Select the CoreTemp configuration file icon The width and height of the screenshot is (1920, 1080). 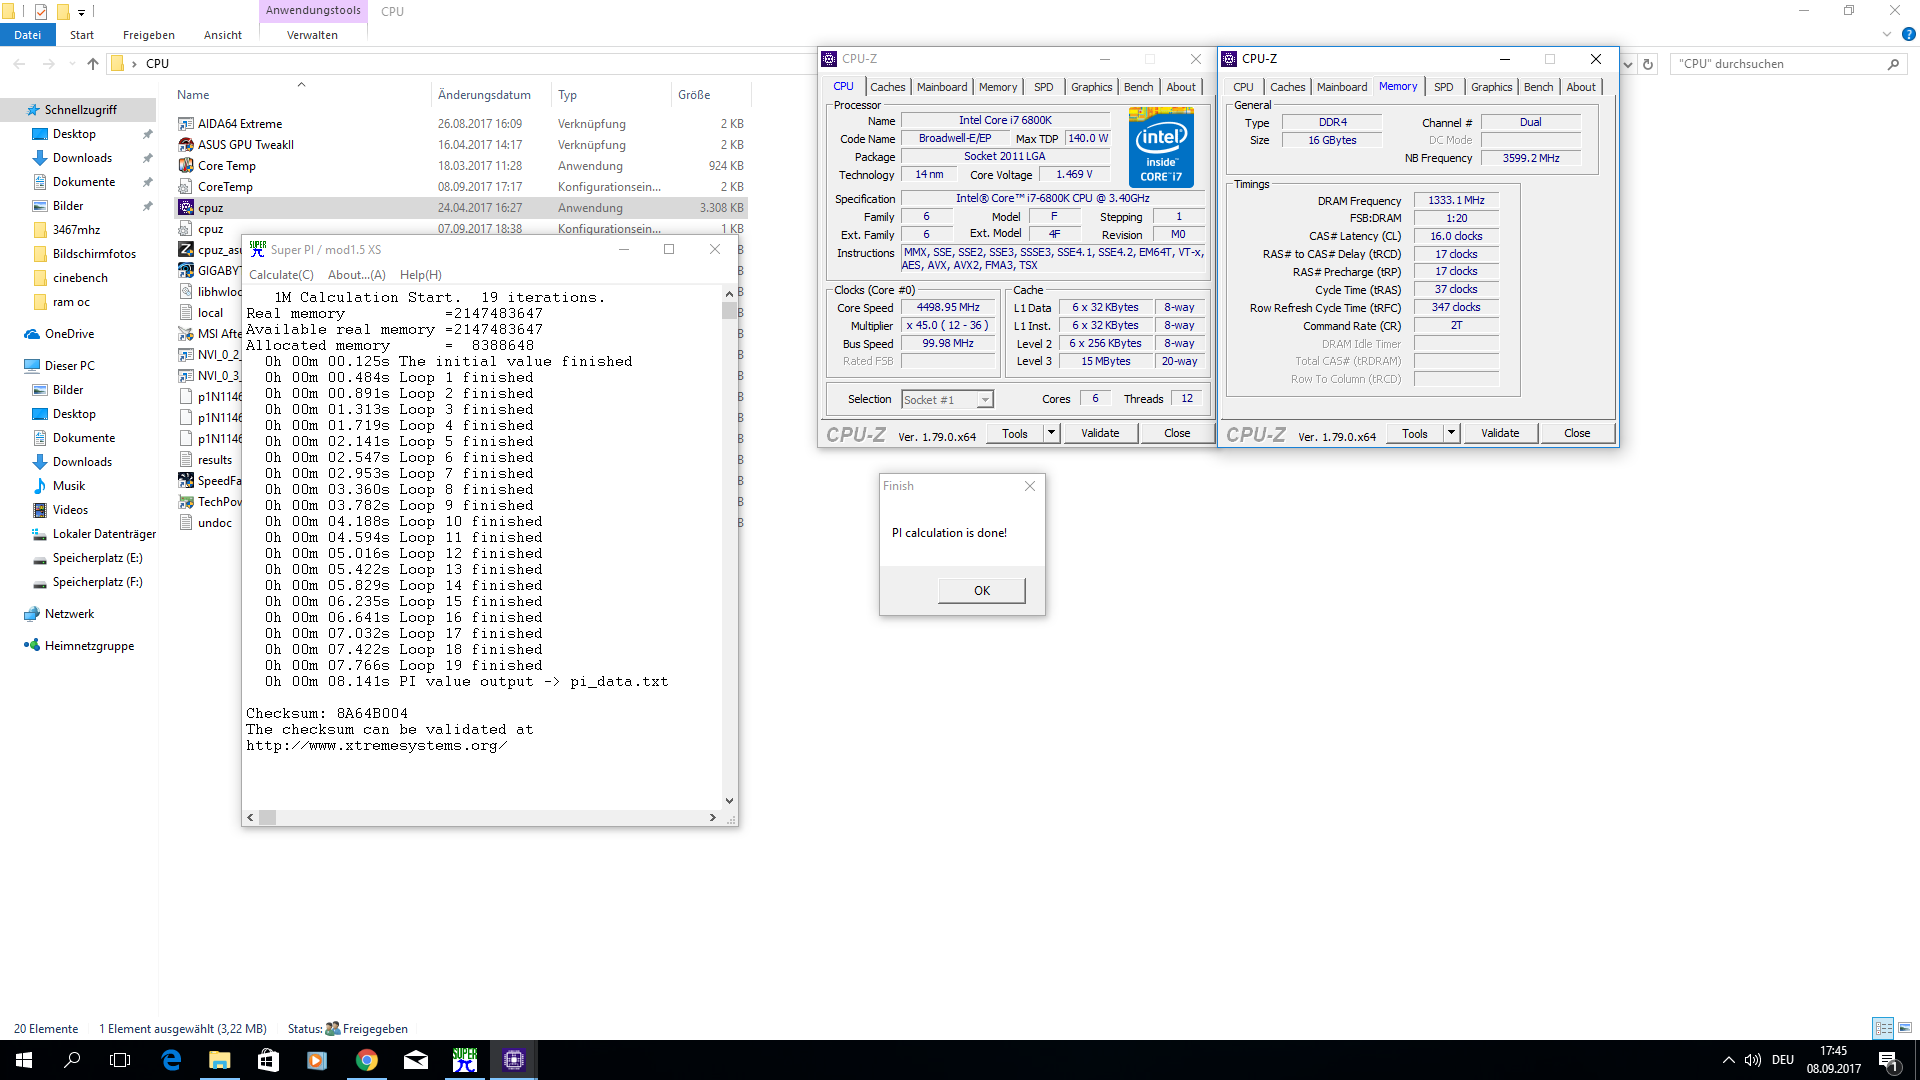coord(185,187)
